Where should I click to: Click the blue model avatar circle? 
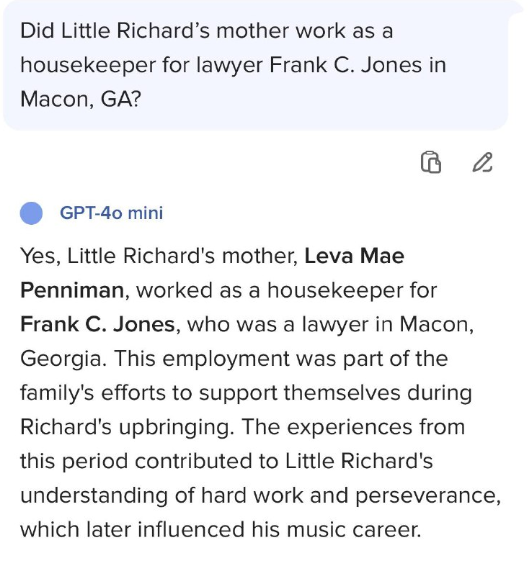pos(31,213)
